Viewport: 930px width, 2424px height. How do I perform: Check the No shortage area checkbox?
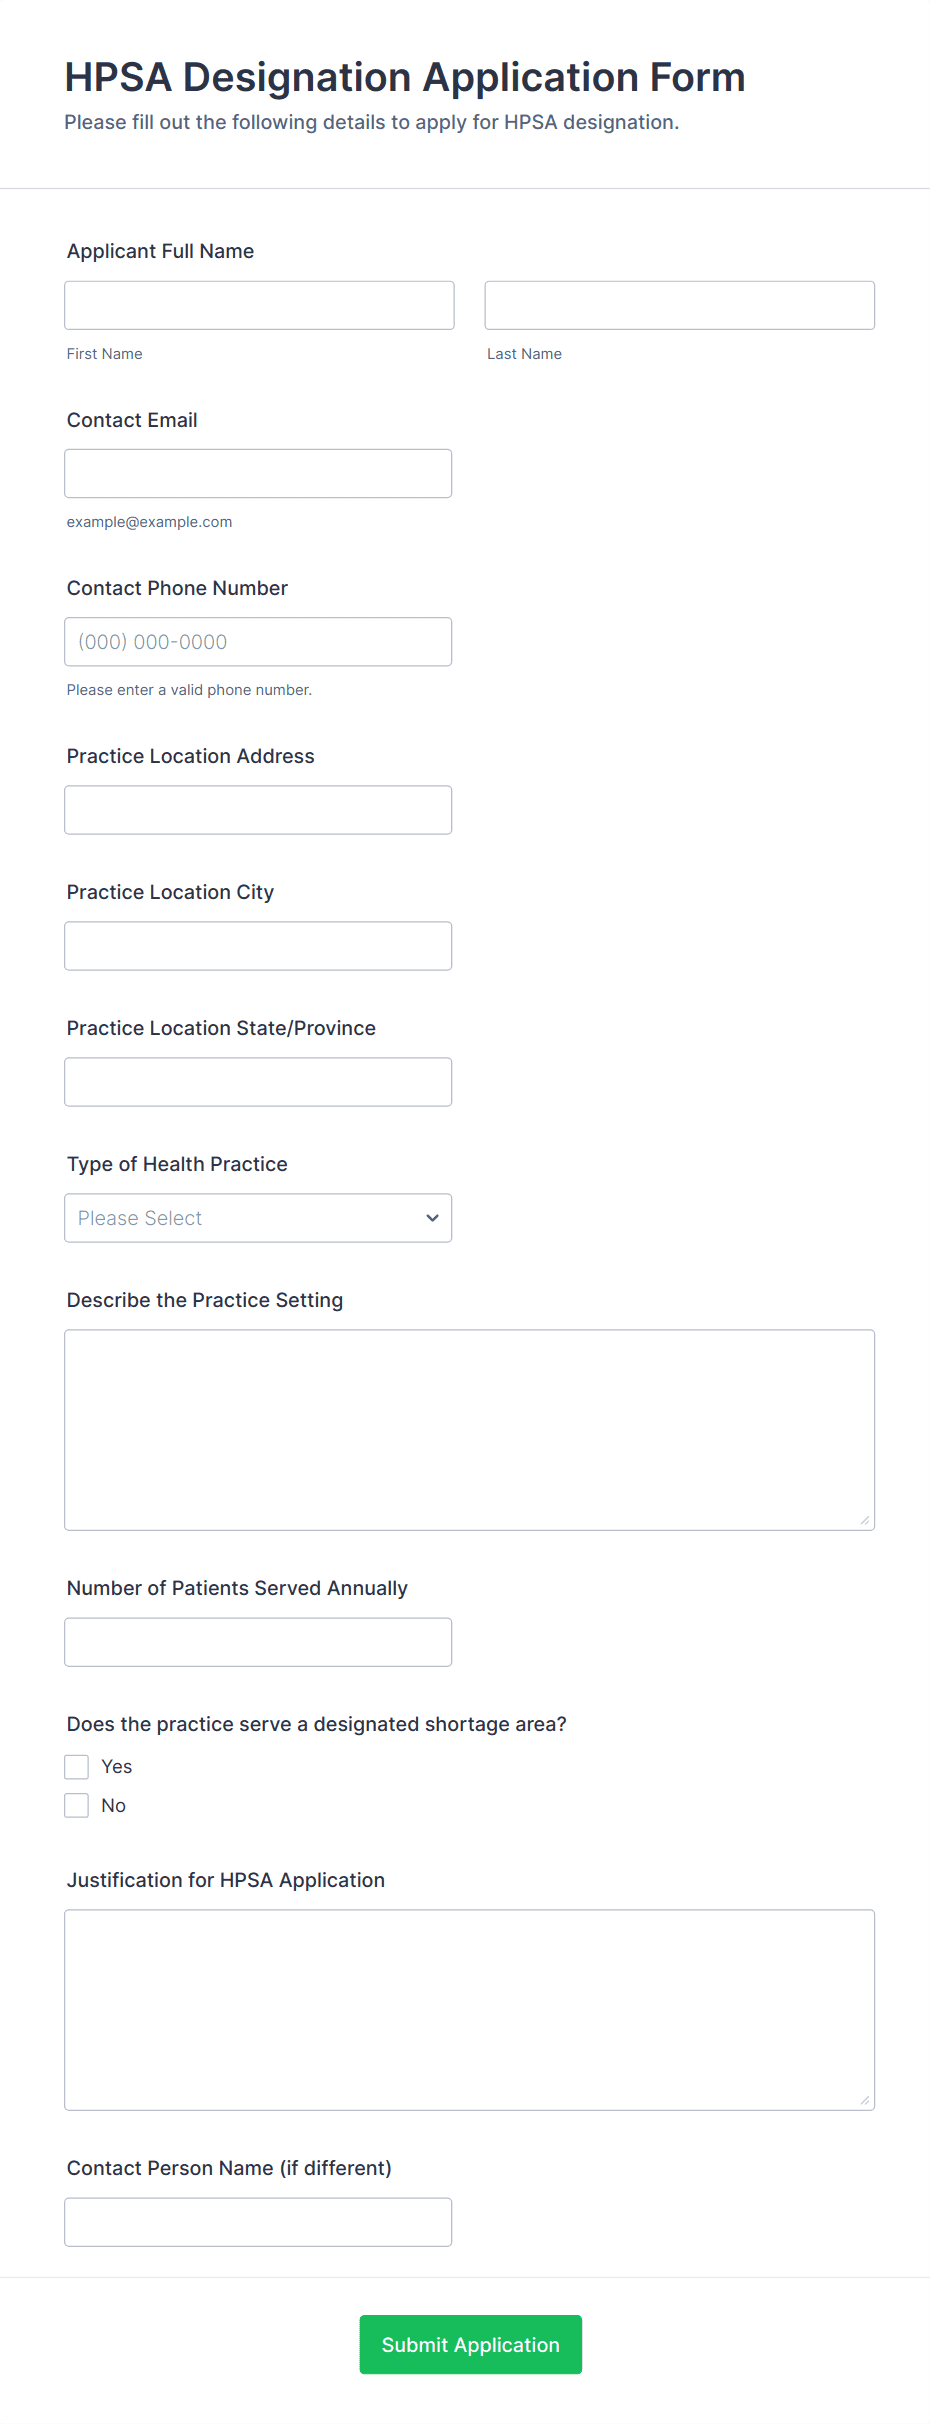point(77,1805)
